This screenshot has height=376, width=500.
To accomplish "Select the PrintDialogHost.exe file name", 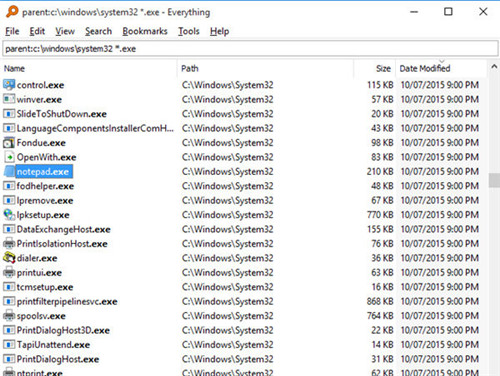I will coord(58,359).
